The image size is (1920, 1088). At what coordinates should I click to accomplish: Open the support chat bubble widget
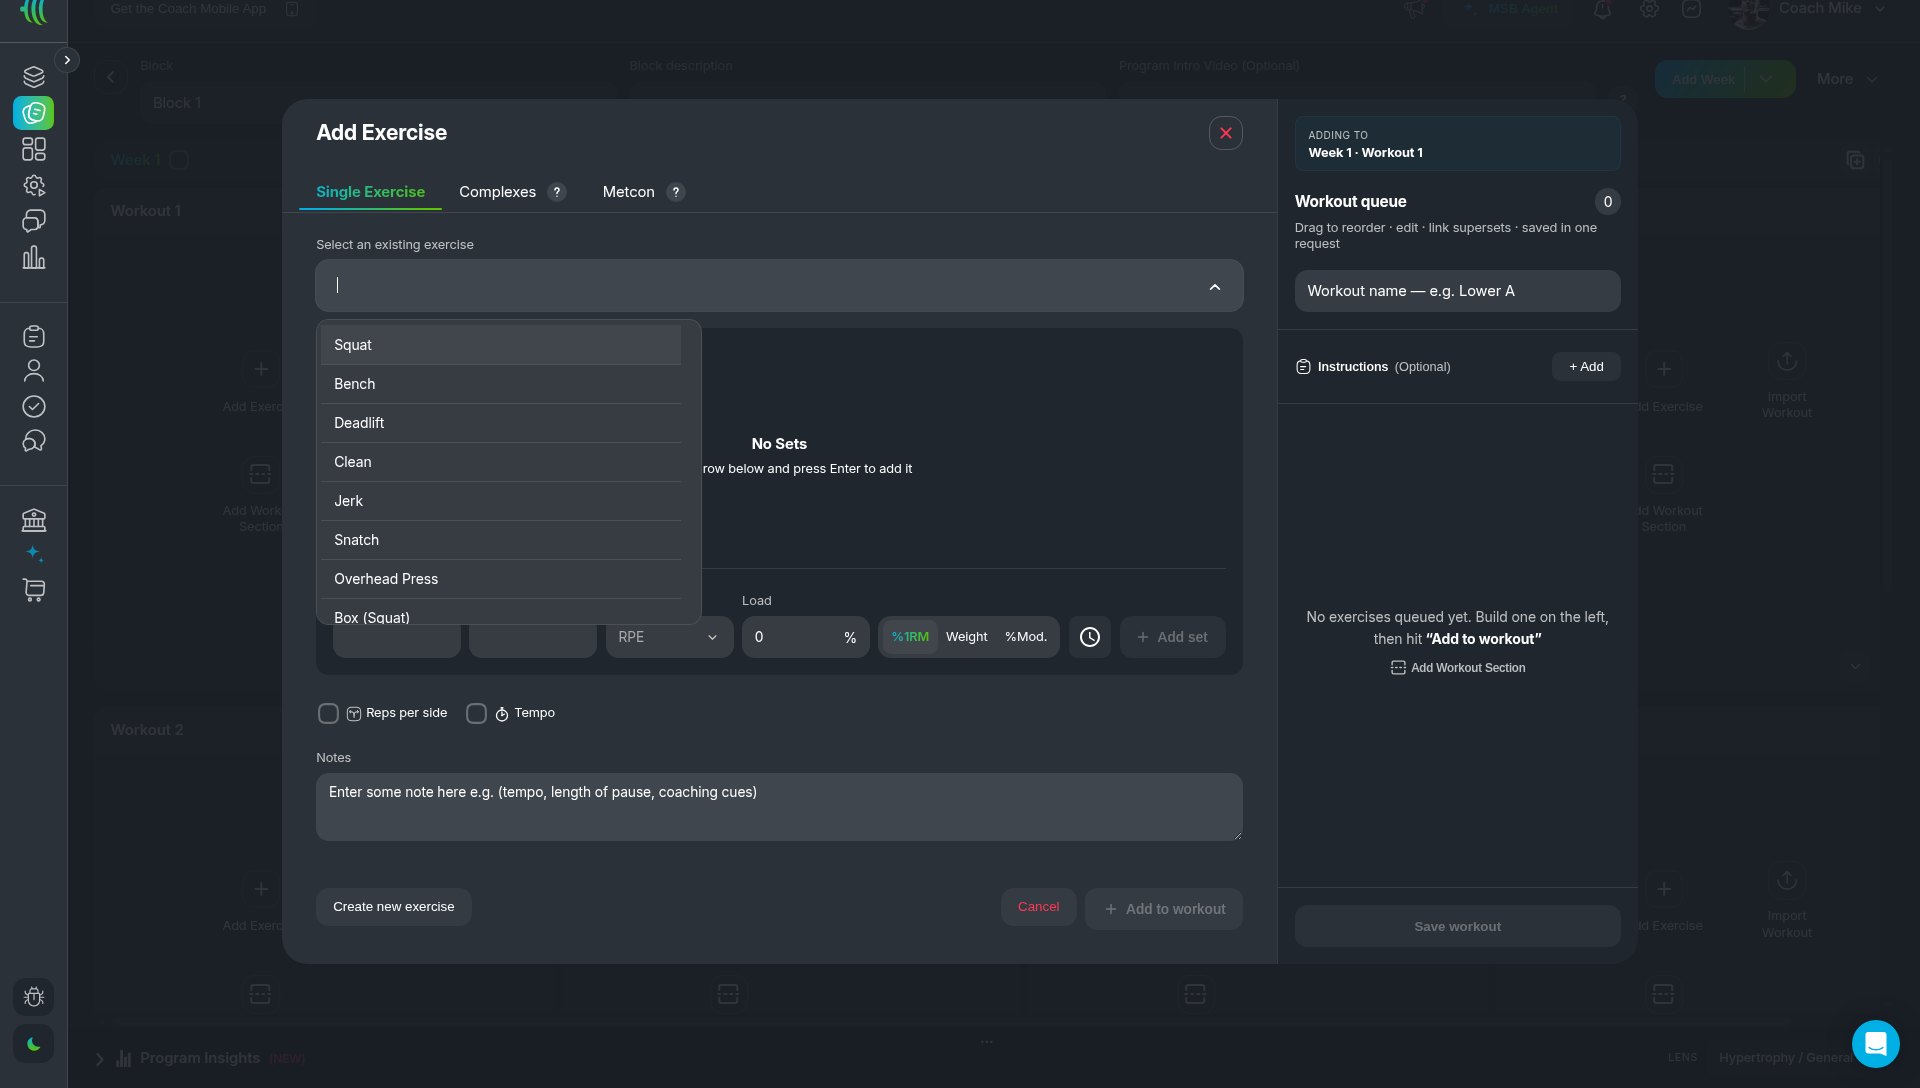tap(1875, 1044)
